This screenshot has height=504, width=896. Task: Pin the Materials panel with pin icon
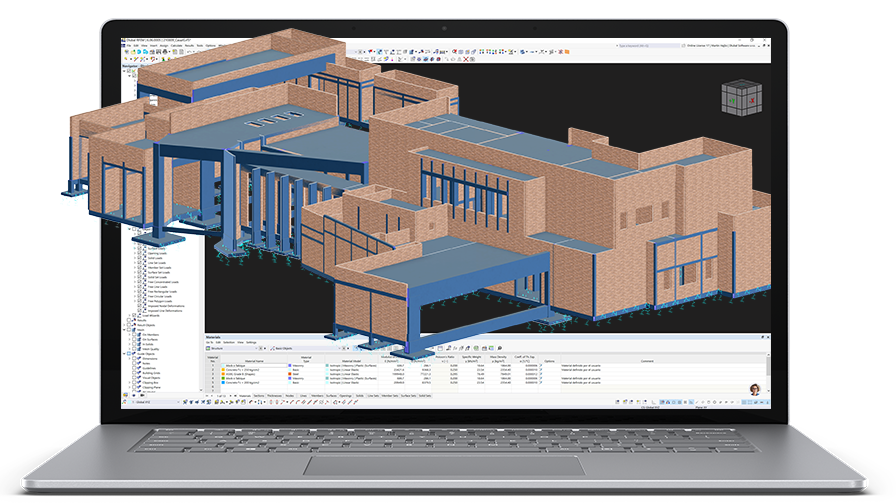(x=762, y=337)
